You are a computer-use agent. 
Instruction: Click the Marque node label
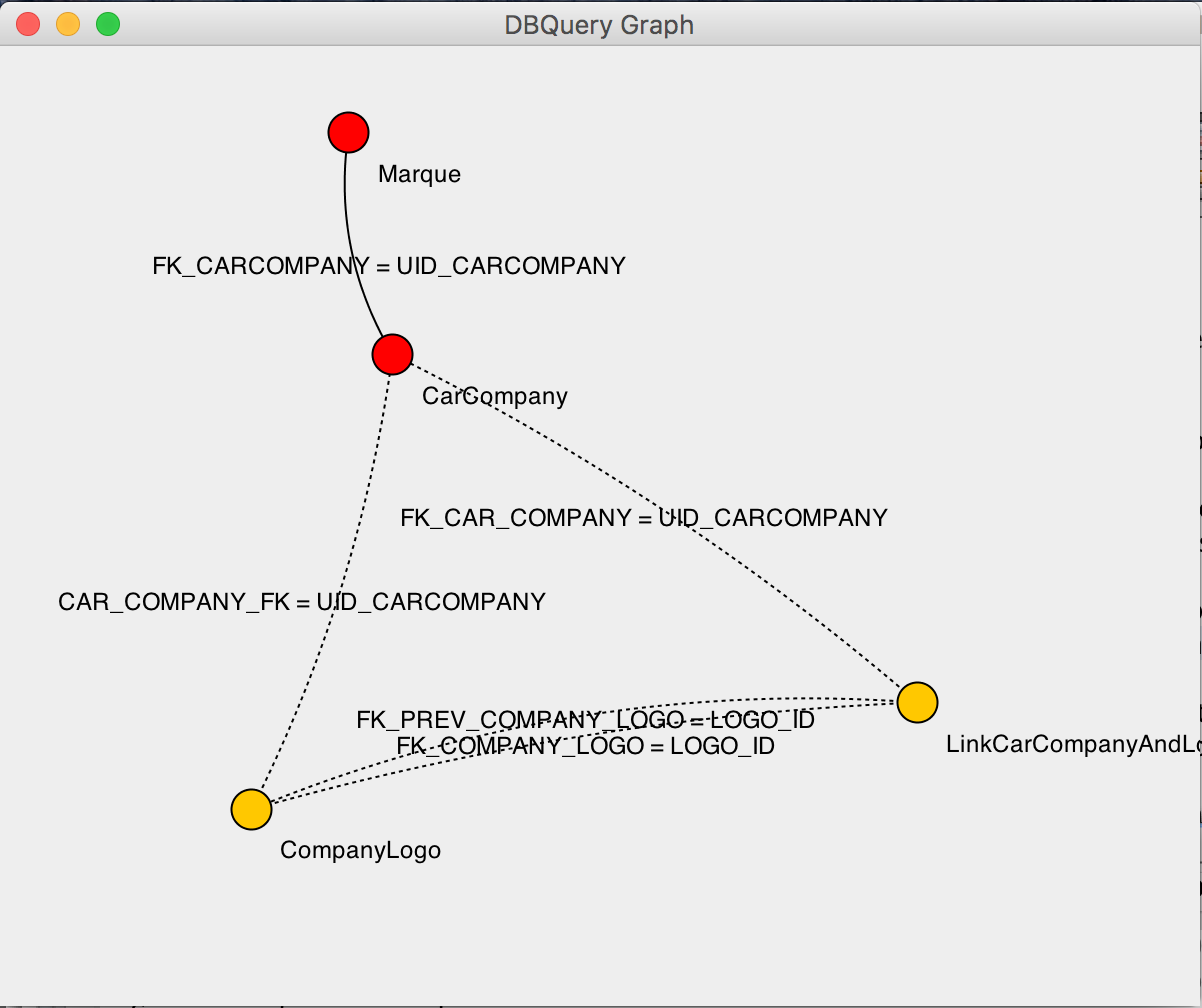tap(419, 174)
